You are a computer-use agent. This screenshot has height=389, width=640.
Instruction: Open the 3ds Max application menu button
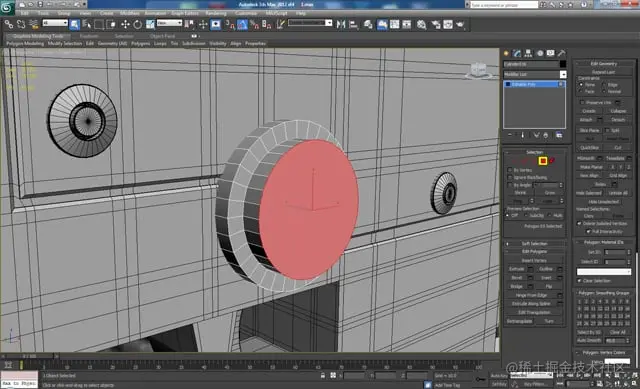(x=7, y=7)
